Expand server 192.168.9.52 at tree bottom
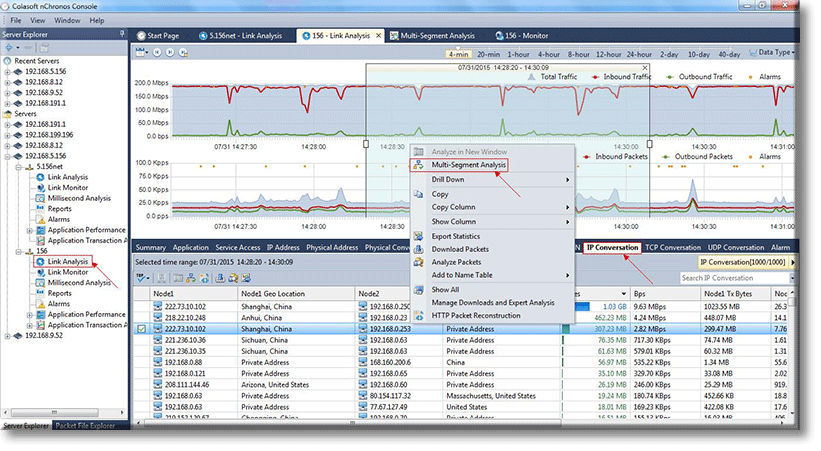The height and width of the screenshot is (451, 821). point(7,336)
